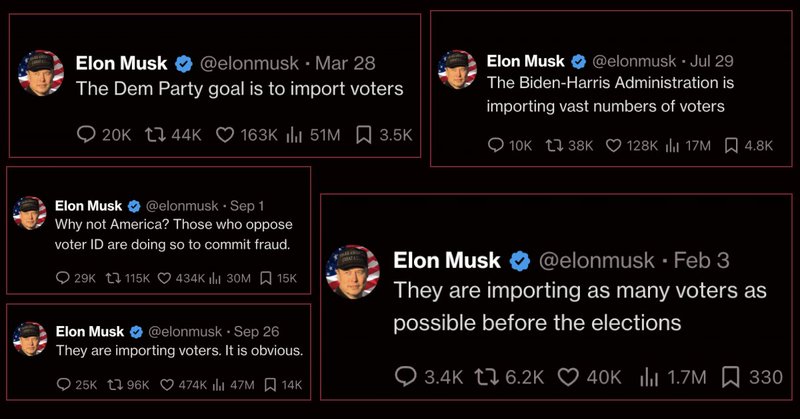Retweet the Jul 29 tweet
This screenshot has height=419, width=800.
coord(553,145)
